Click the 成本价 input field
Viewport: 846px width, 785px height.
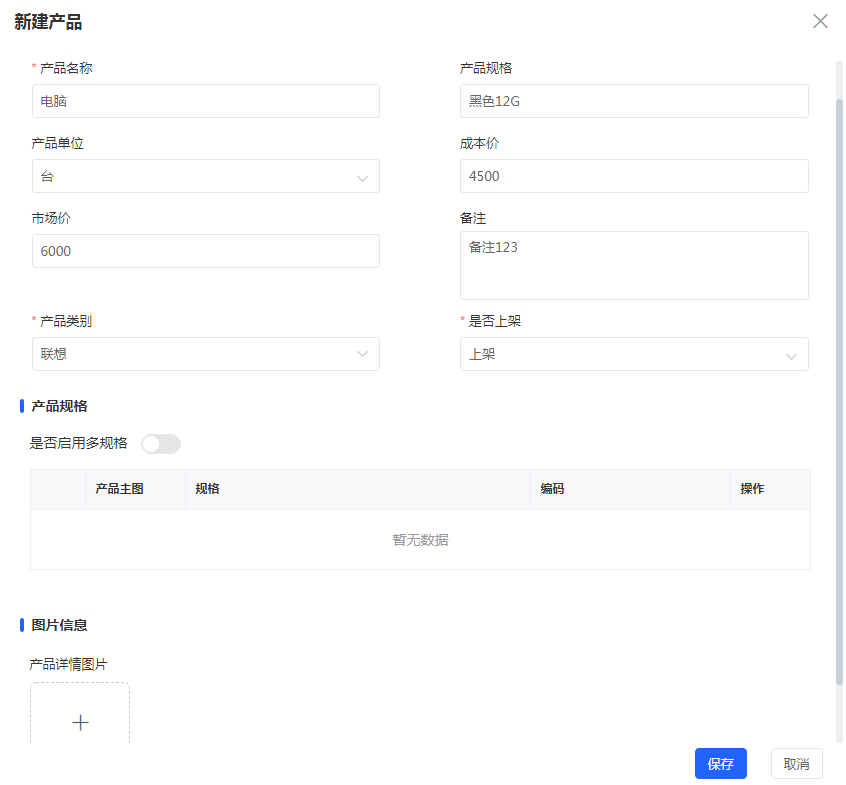[x=634, y=176]
